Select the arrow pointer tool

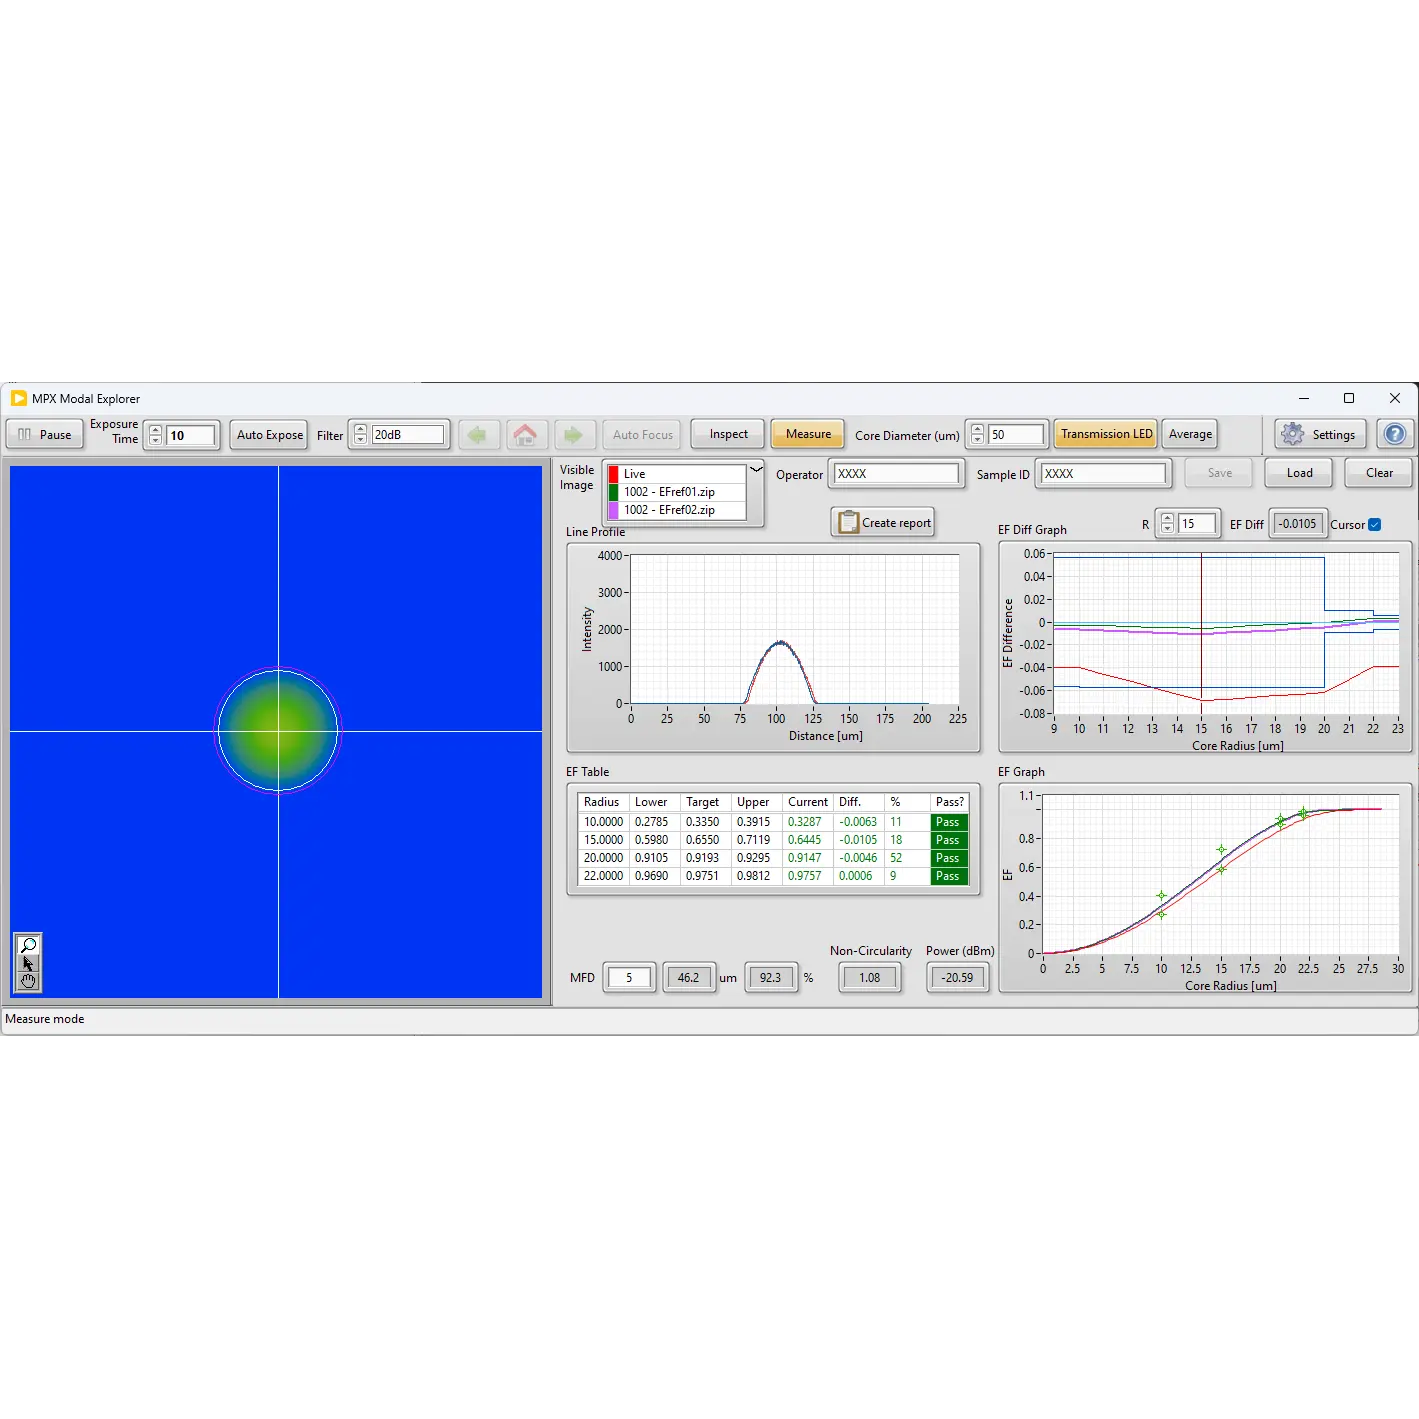[x=28, y=963]
